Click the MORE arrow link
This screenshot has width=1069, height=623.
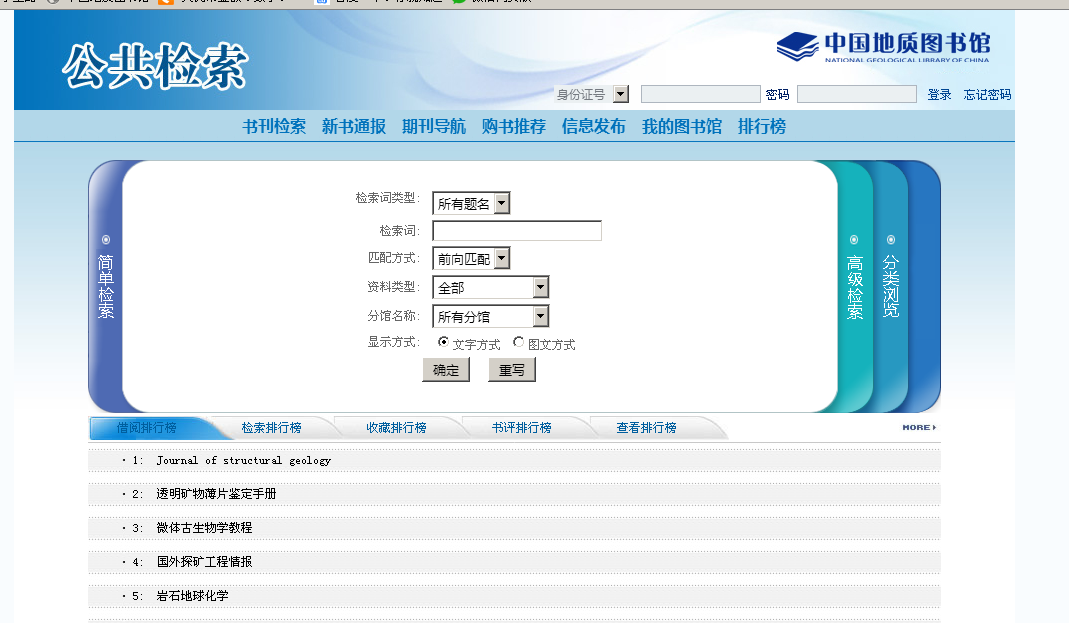tap(919, 427)
